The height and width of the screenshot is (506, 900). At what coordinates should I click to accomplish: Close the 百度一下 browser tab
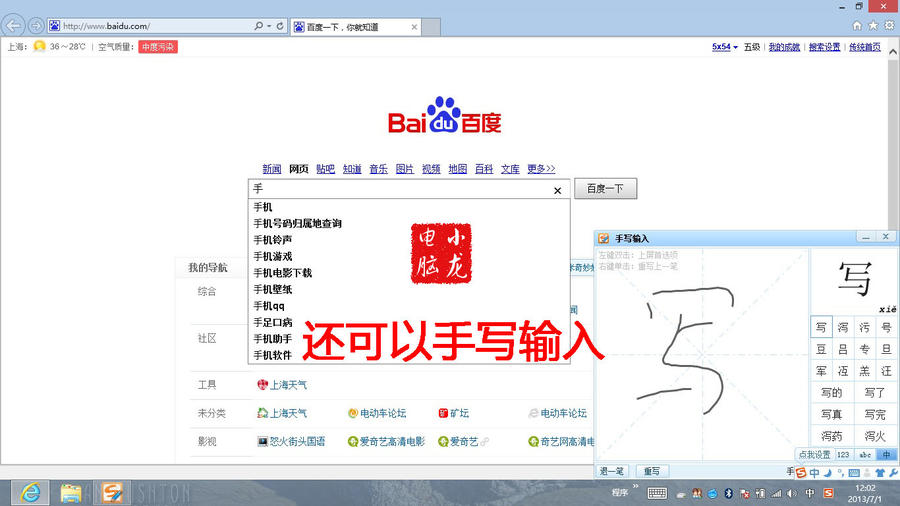[x=414, y=27]
